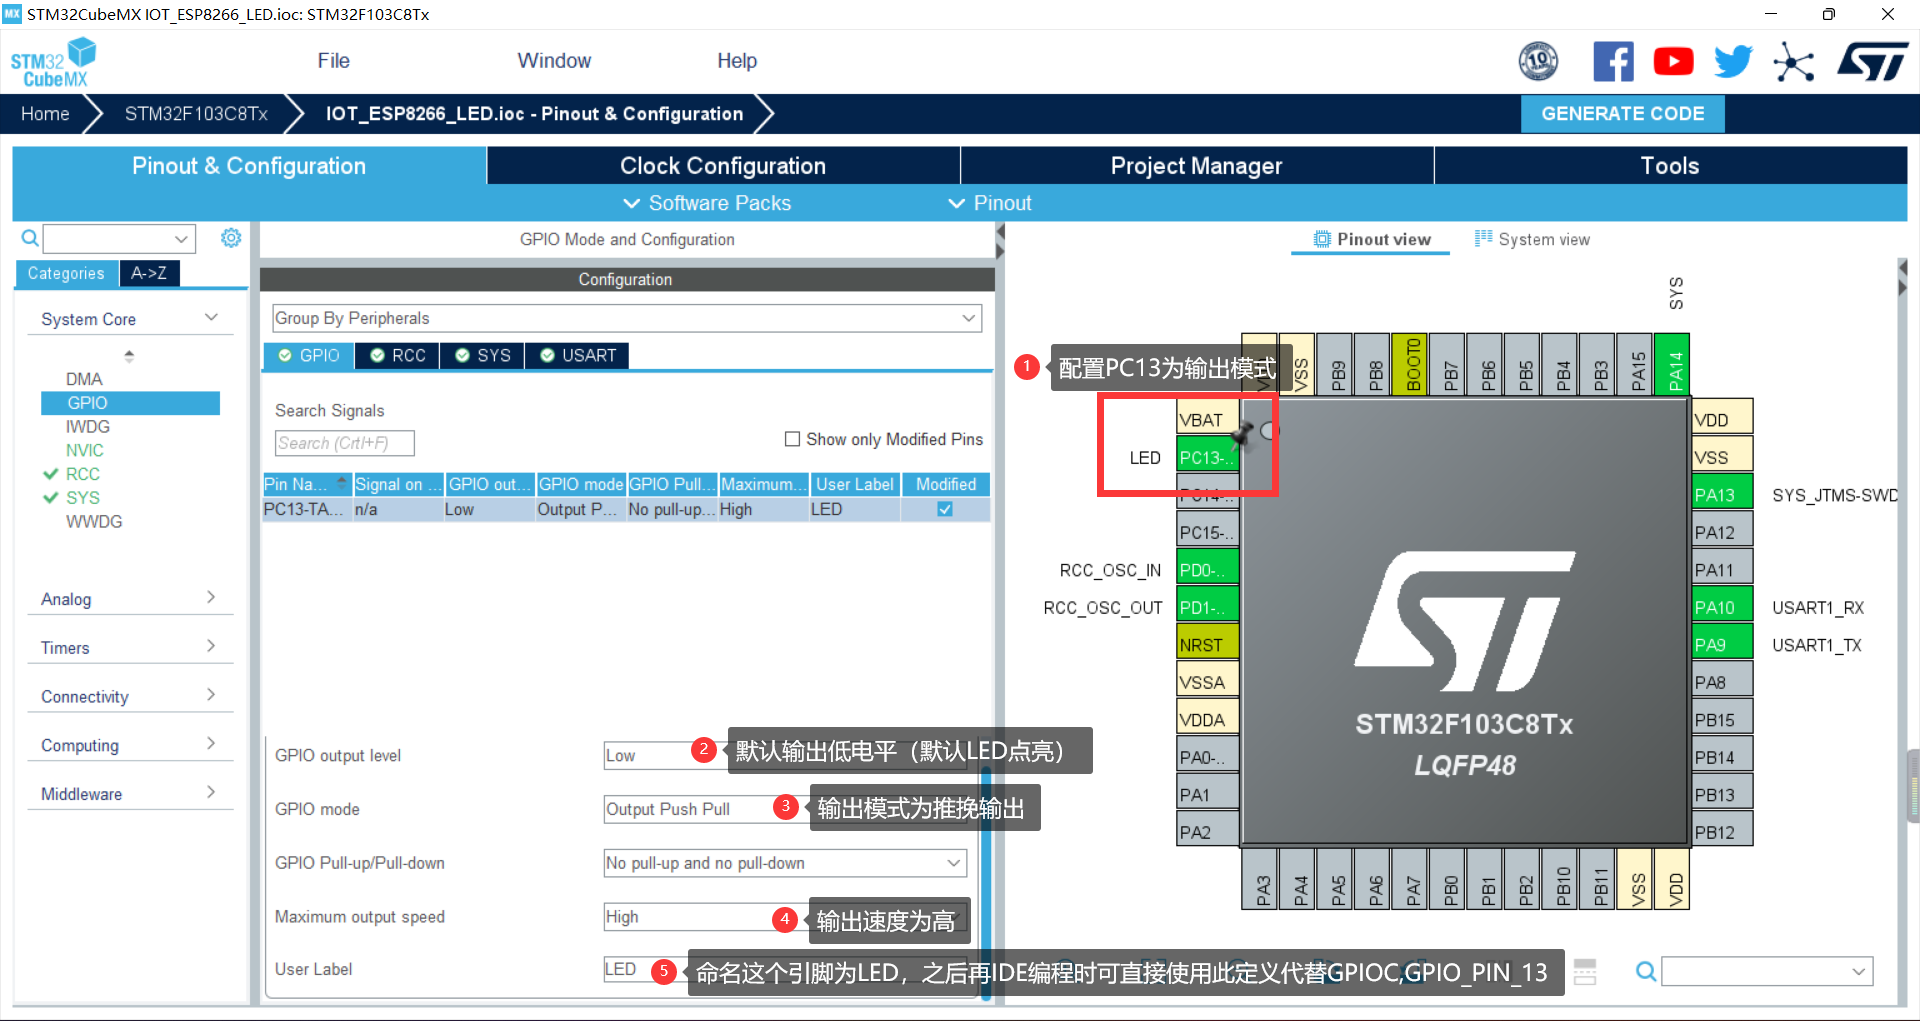The image size is (1920, 1021).
Task: Open the Help menu
Action: [737, 61]
